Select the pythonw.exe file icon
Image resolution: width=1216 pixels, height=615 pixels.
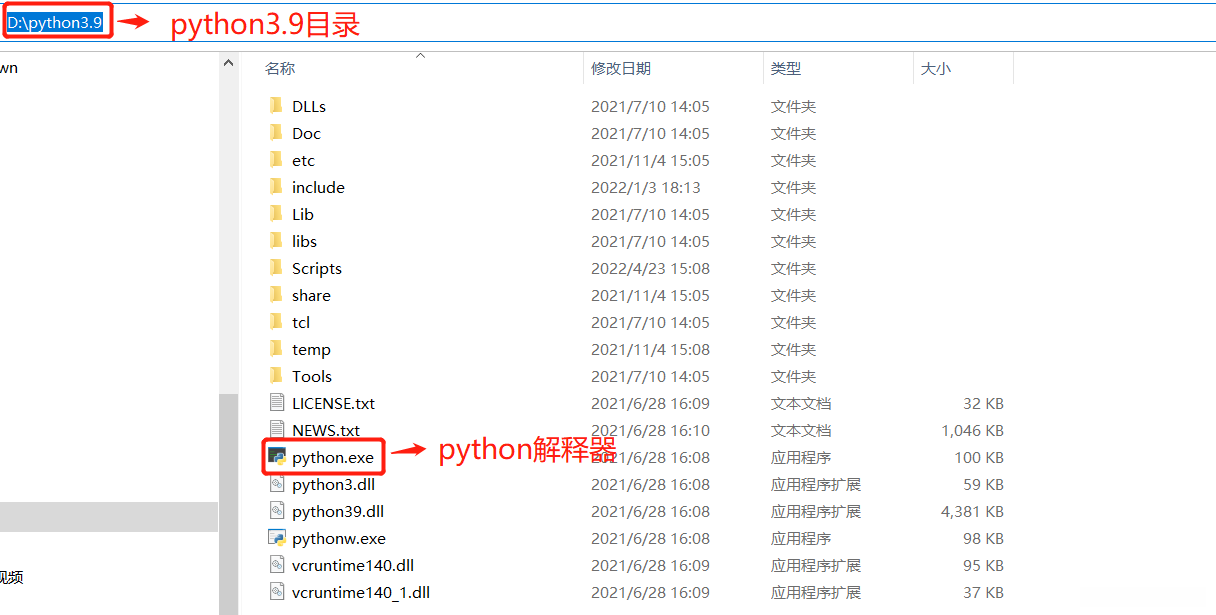[x=277, y=538]
